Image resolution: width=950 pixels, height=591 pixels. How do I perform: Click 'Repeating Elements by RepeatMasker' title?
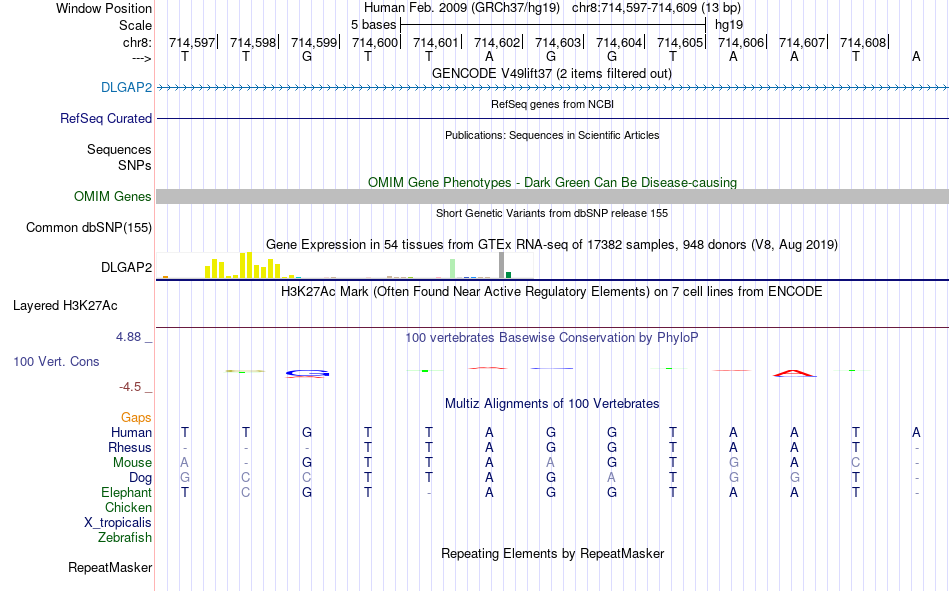coord(553,553)
